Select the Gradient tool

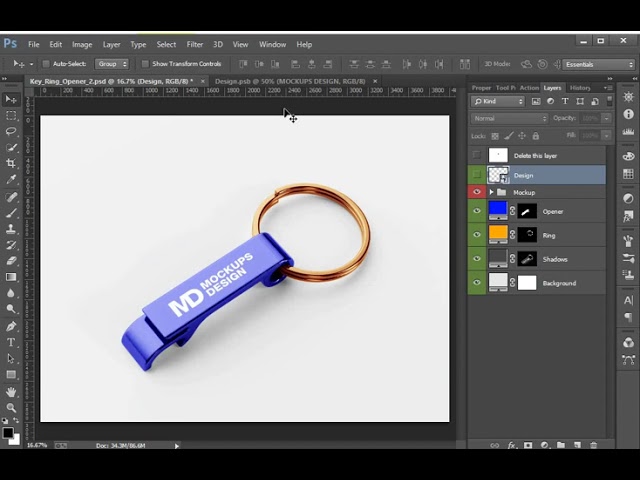point(11,277)
